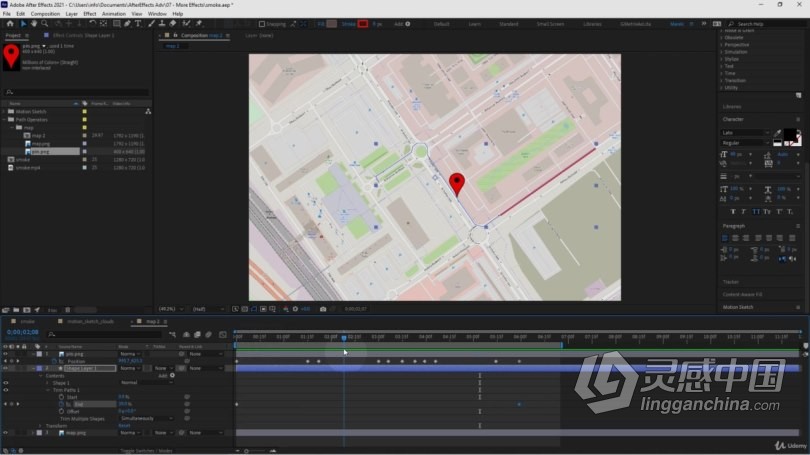Select the Home icon in the toolbar

(10, 24)
